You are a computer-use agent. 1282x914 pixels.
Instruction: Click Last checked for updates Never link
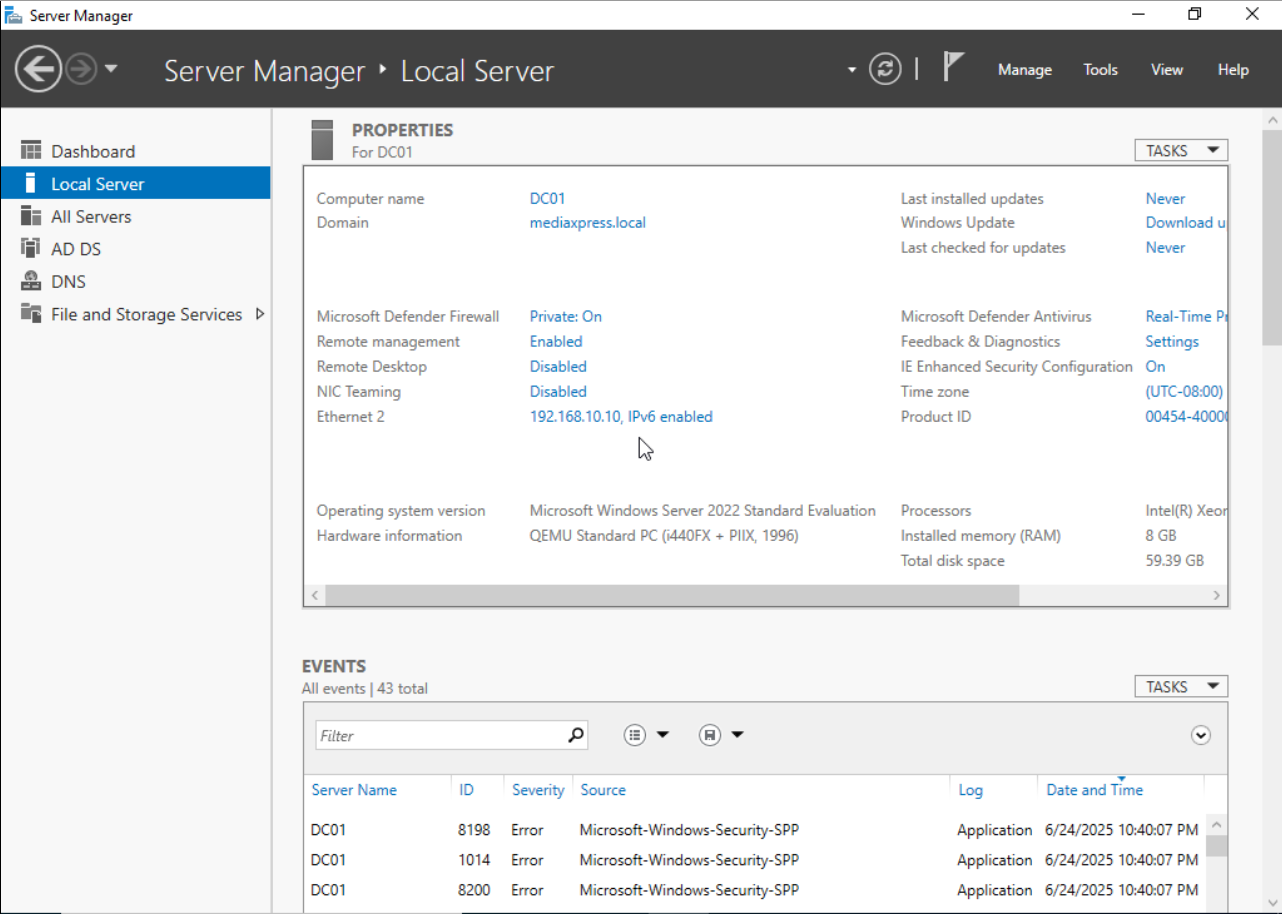point(1165,247)
